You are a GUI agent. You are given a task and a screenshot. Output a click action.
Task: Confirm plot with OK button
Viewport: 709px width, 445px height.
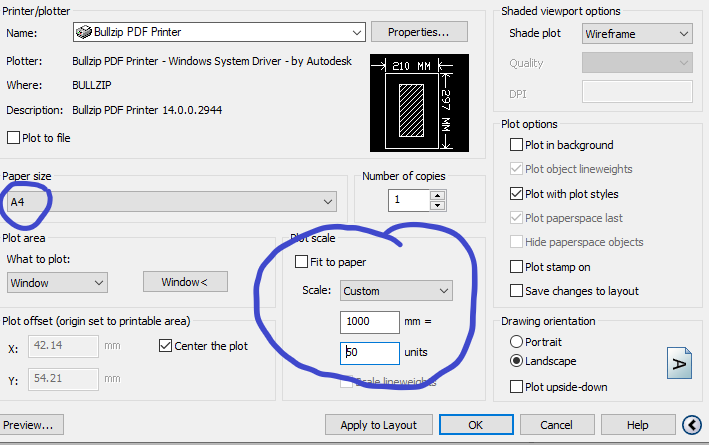click(x=476, y=425)
